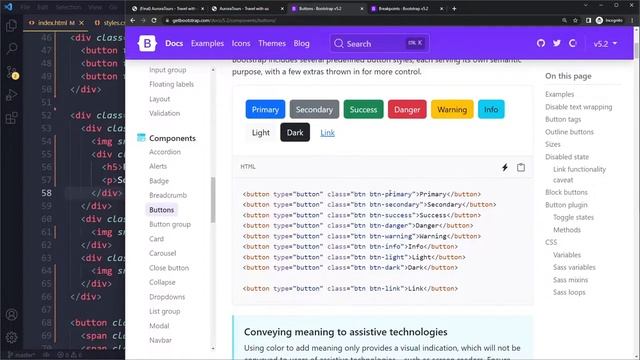The width and height of the screenshot is (640, 360).
Task: Click the browser address bar
Action: click(359, 20)
